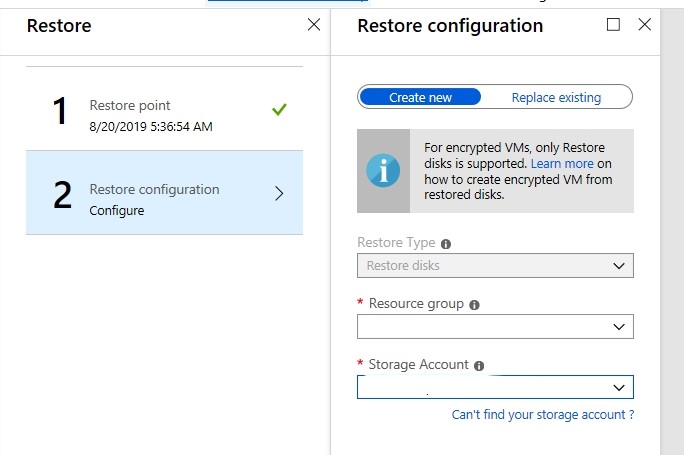Click inside the Storage Account field
This screenshot has width=684, height=455.
495,387
